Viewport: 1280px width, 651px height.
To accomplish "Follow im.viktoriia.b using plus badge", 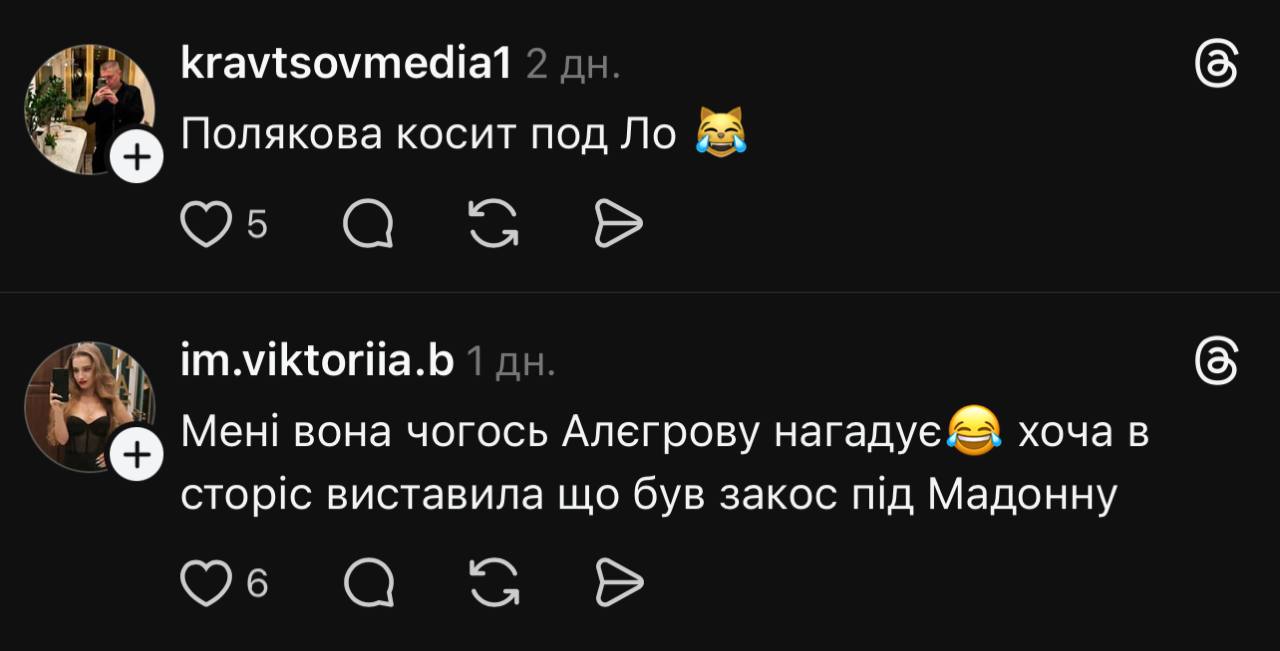I will 137,456.
